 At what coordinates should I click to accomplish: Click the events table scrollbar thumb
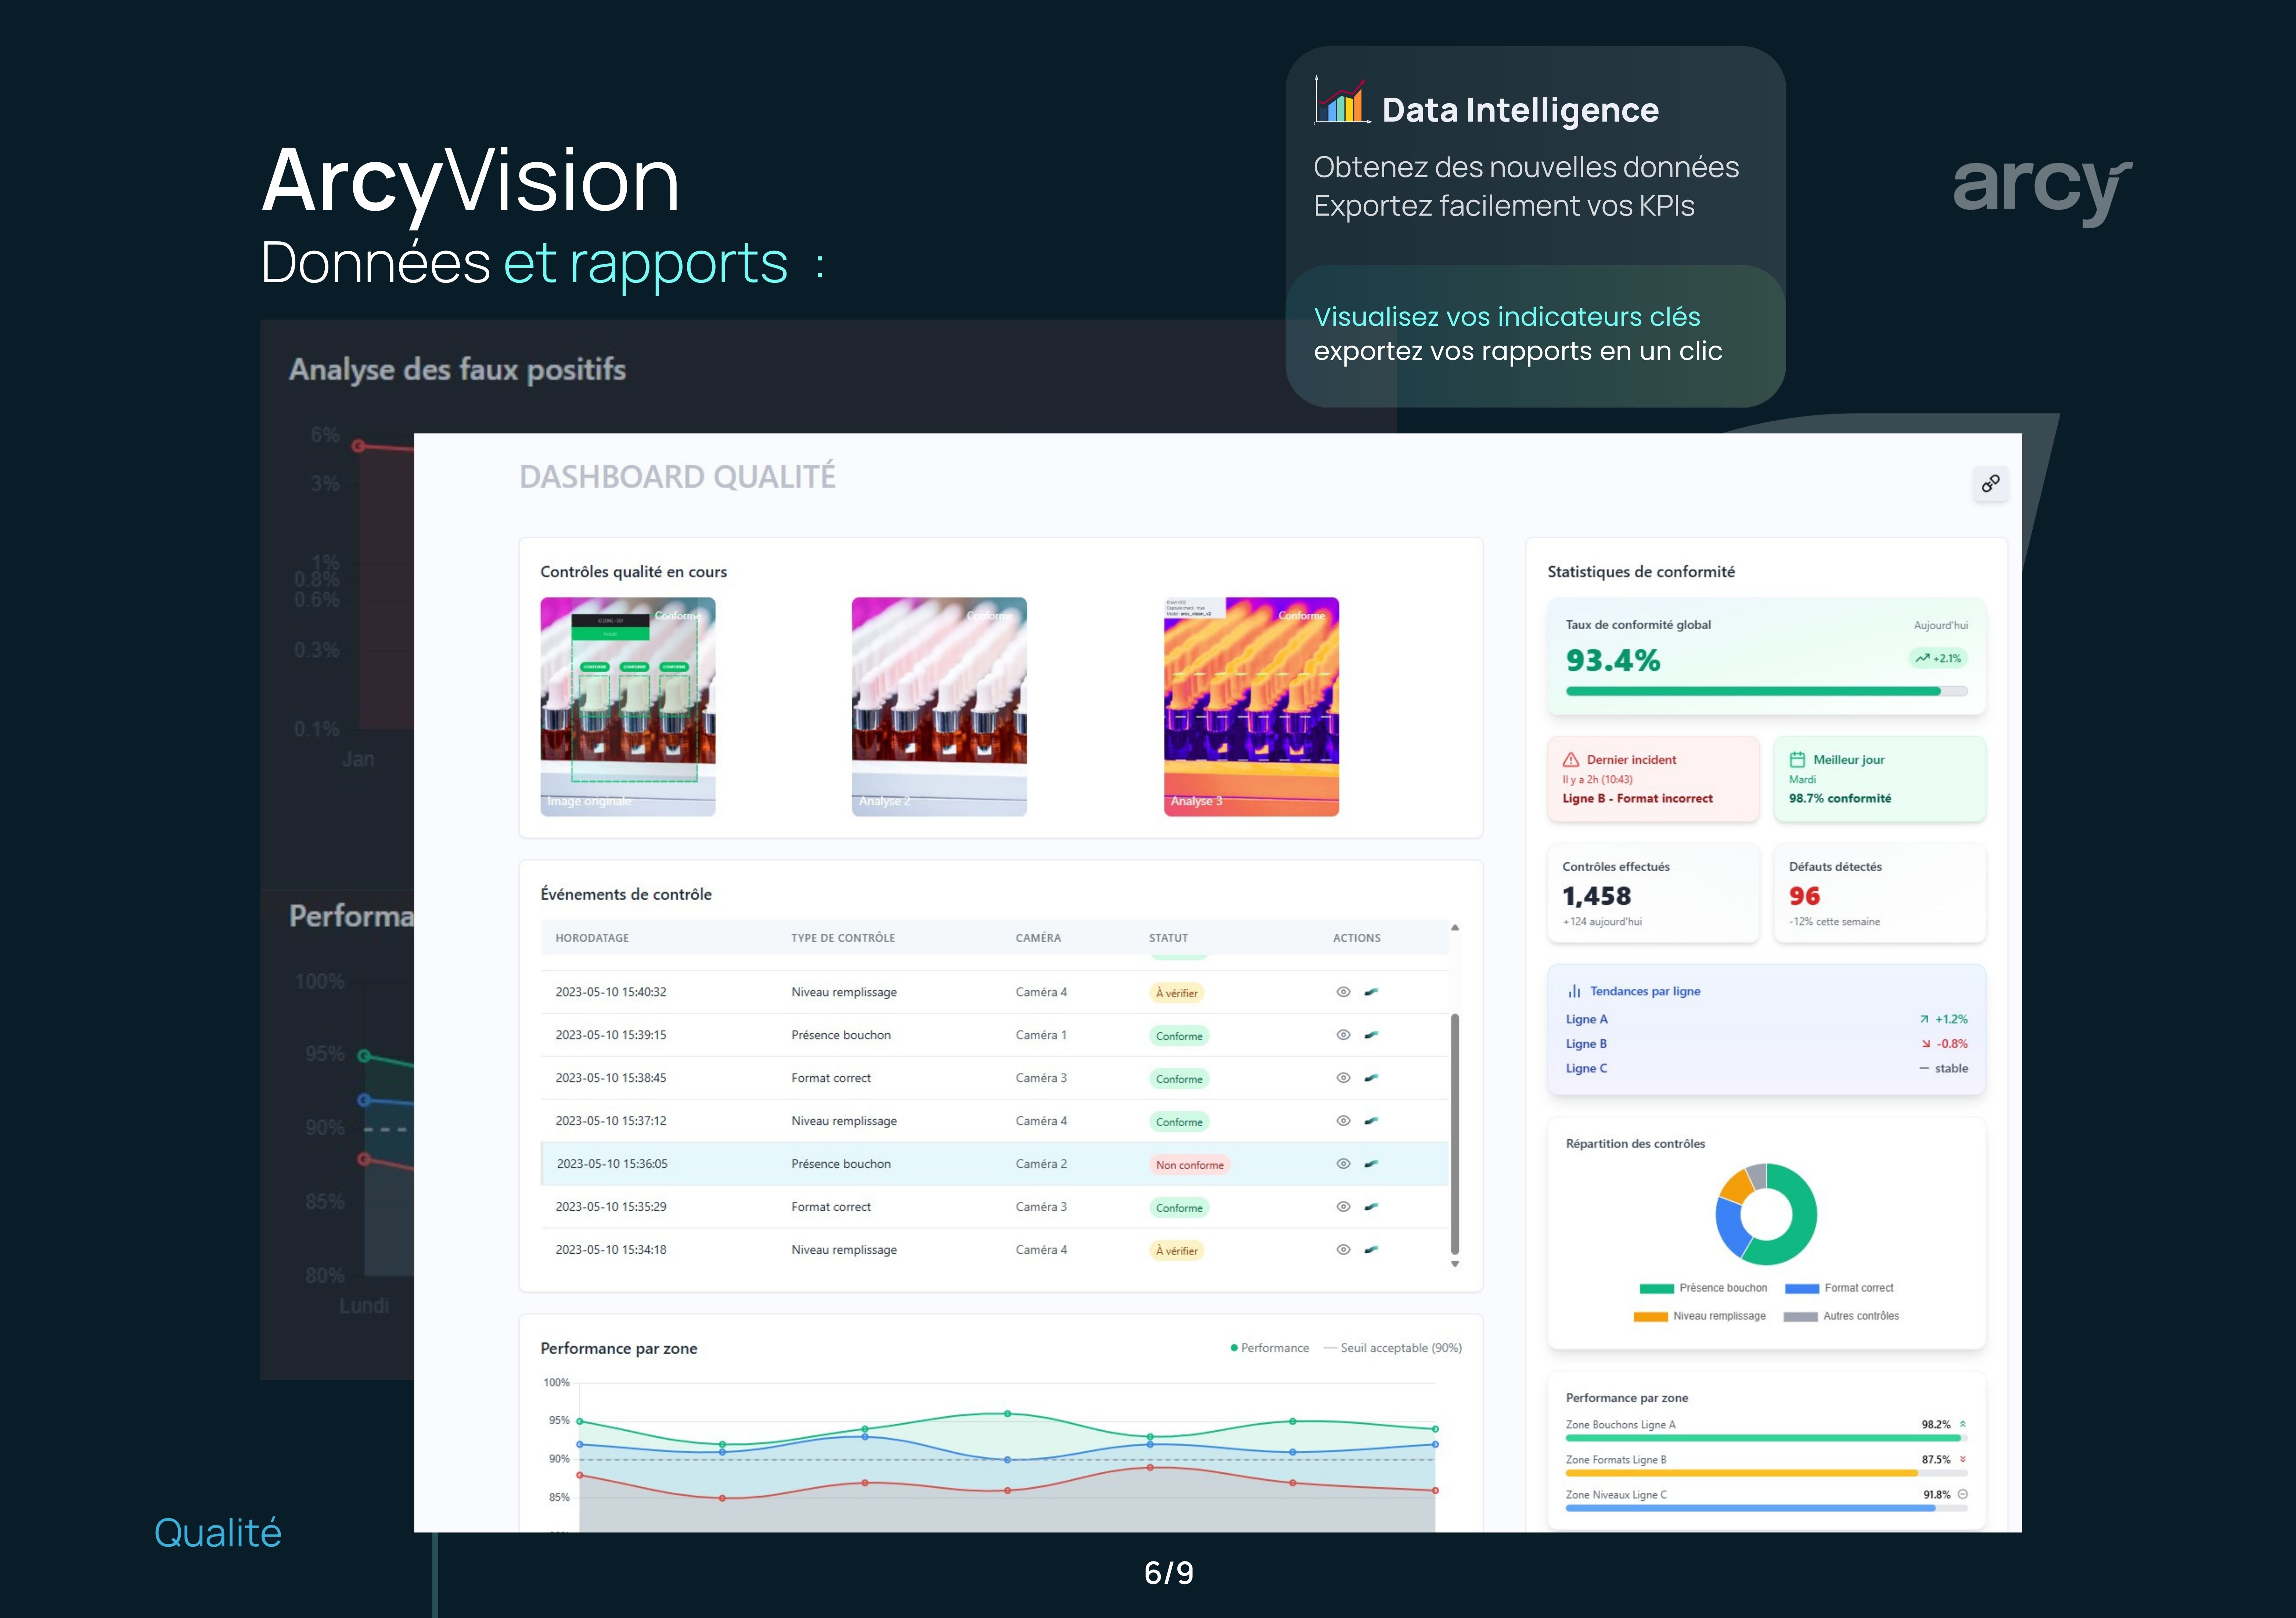(x=1455, y=1133)
